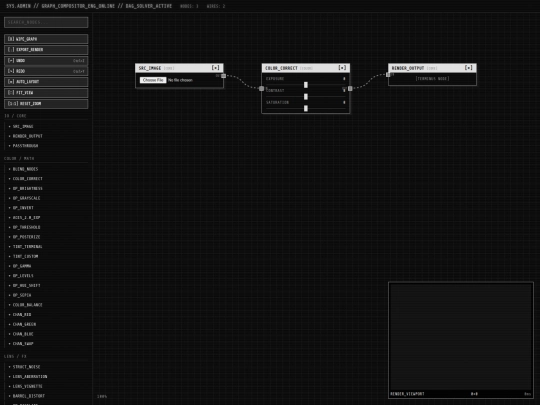Click the COLOR_CORRECT node input port
540x405 pixels.
[262, 89]
